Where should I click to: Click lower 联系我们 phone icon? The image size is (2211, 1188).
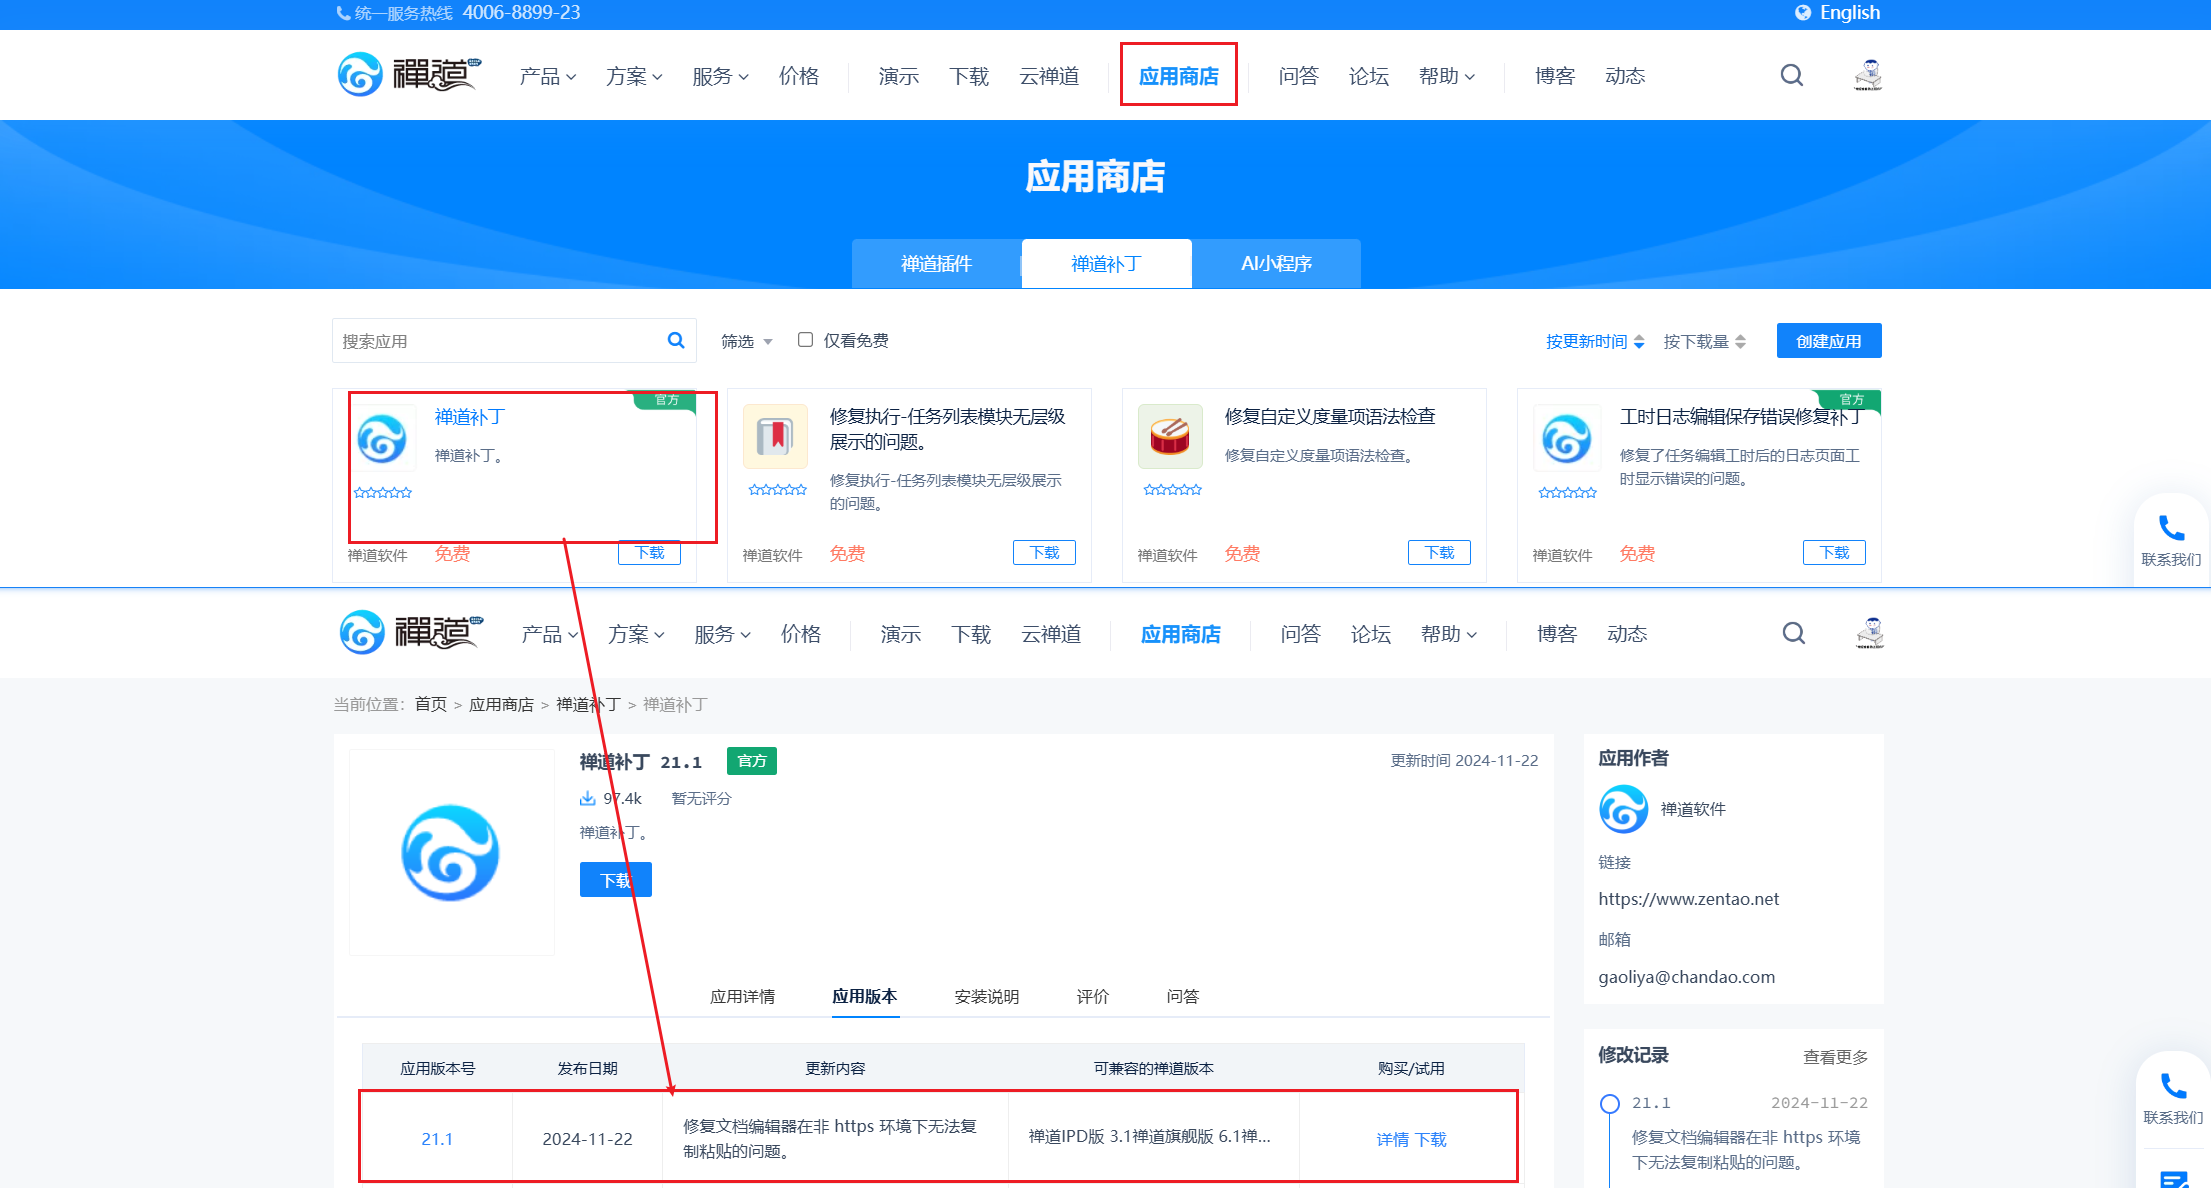[2173, 1086]
